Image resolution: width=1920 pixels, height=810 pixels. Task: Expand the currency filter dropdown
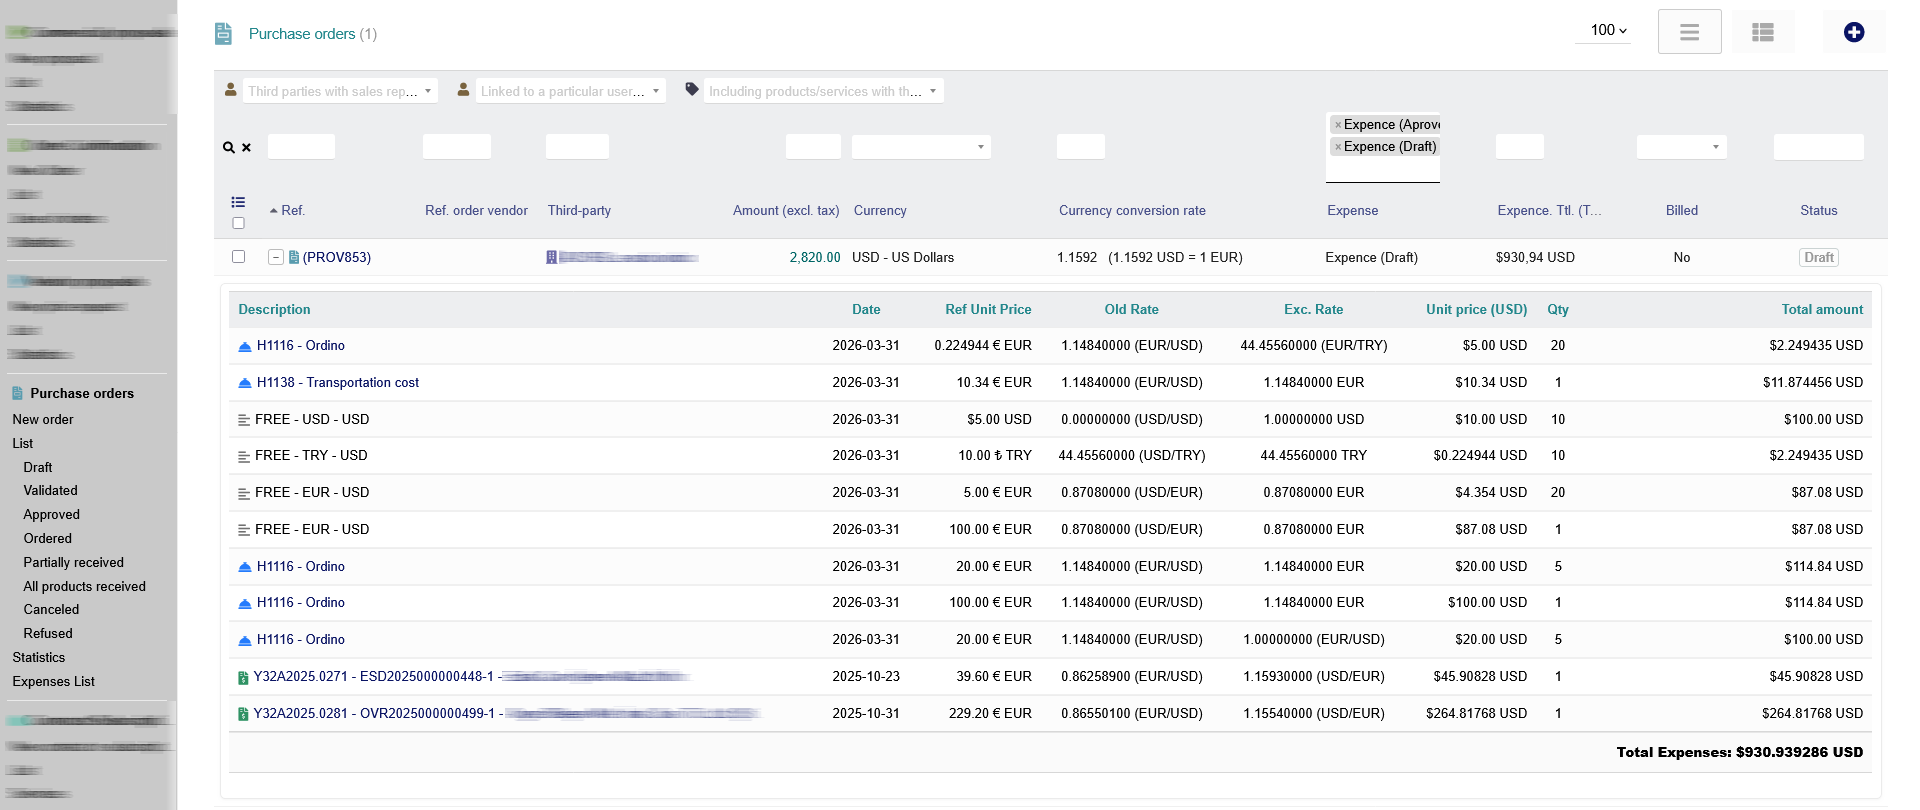(920, 147)
